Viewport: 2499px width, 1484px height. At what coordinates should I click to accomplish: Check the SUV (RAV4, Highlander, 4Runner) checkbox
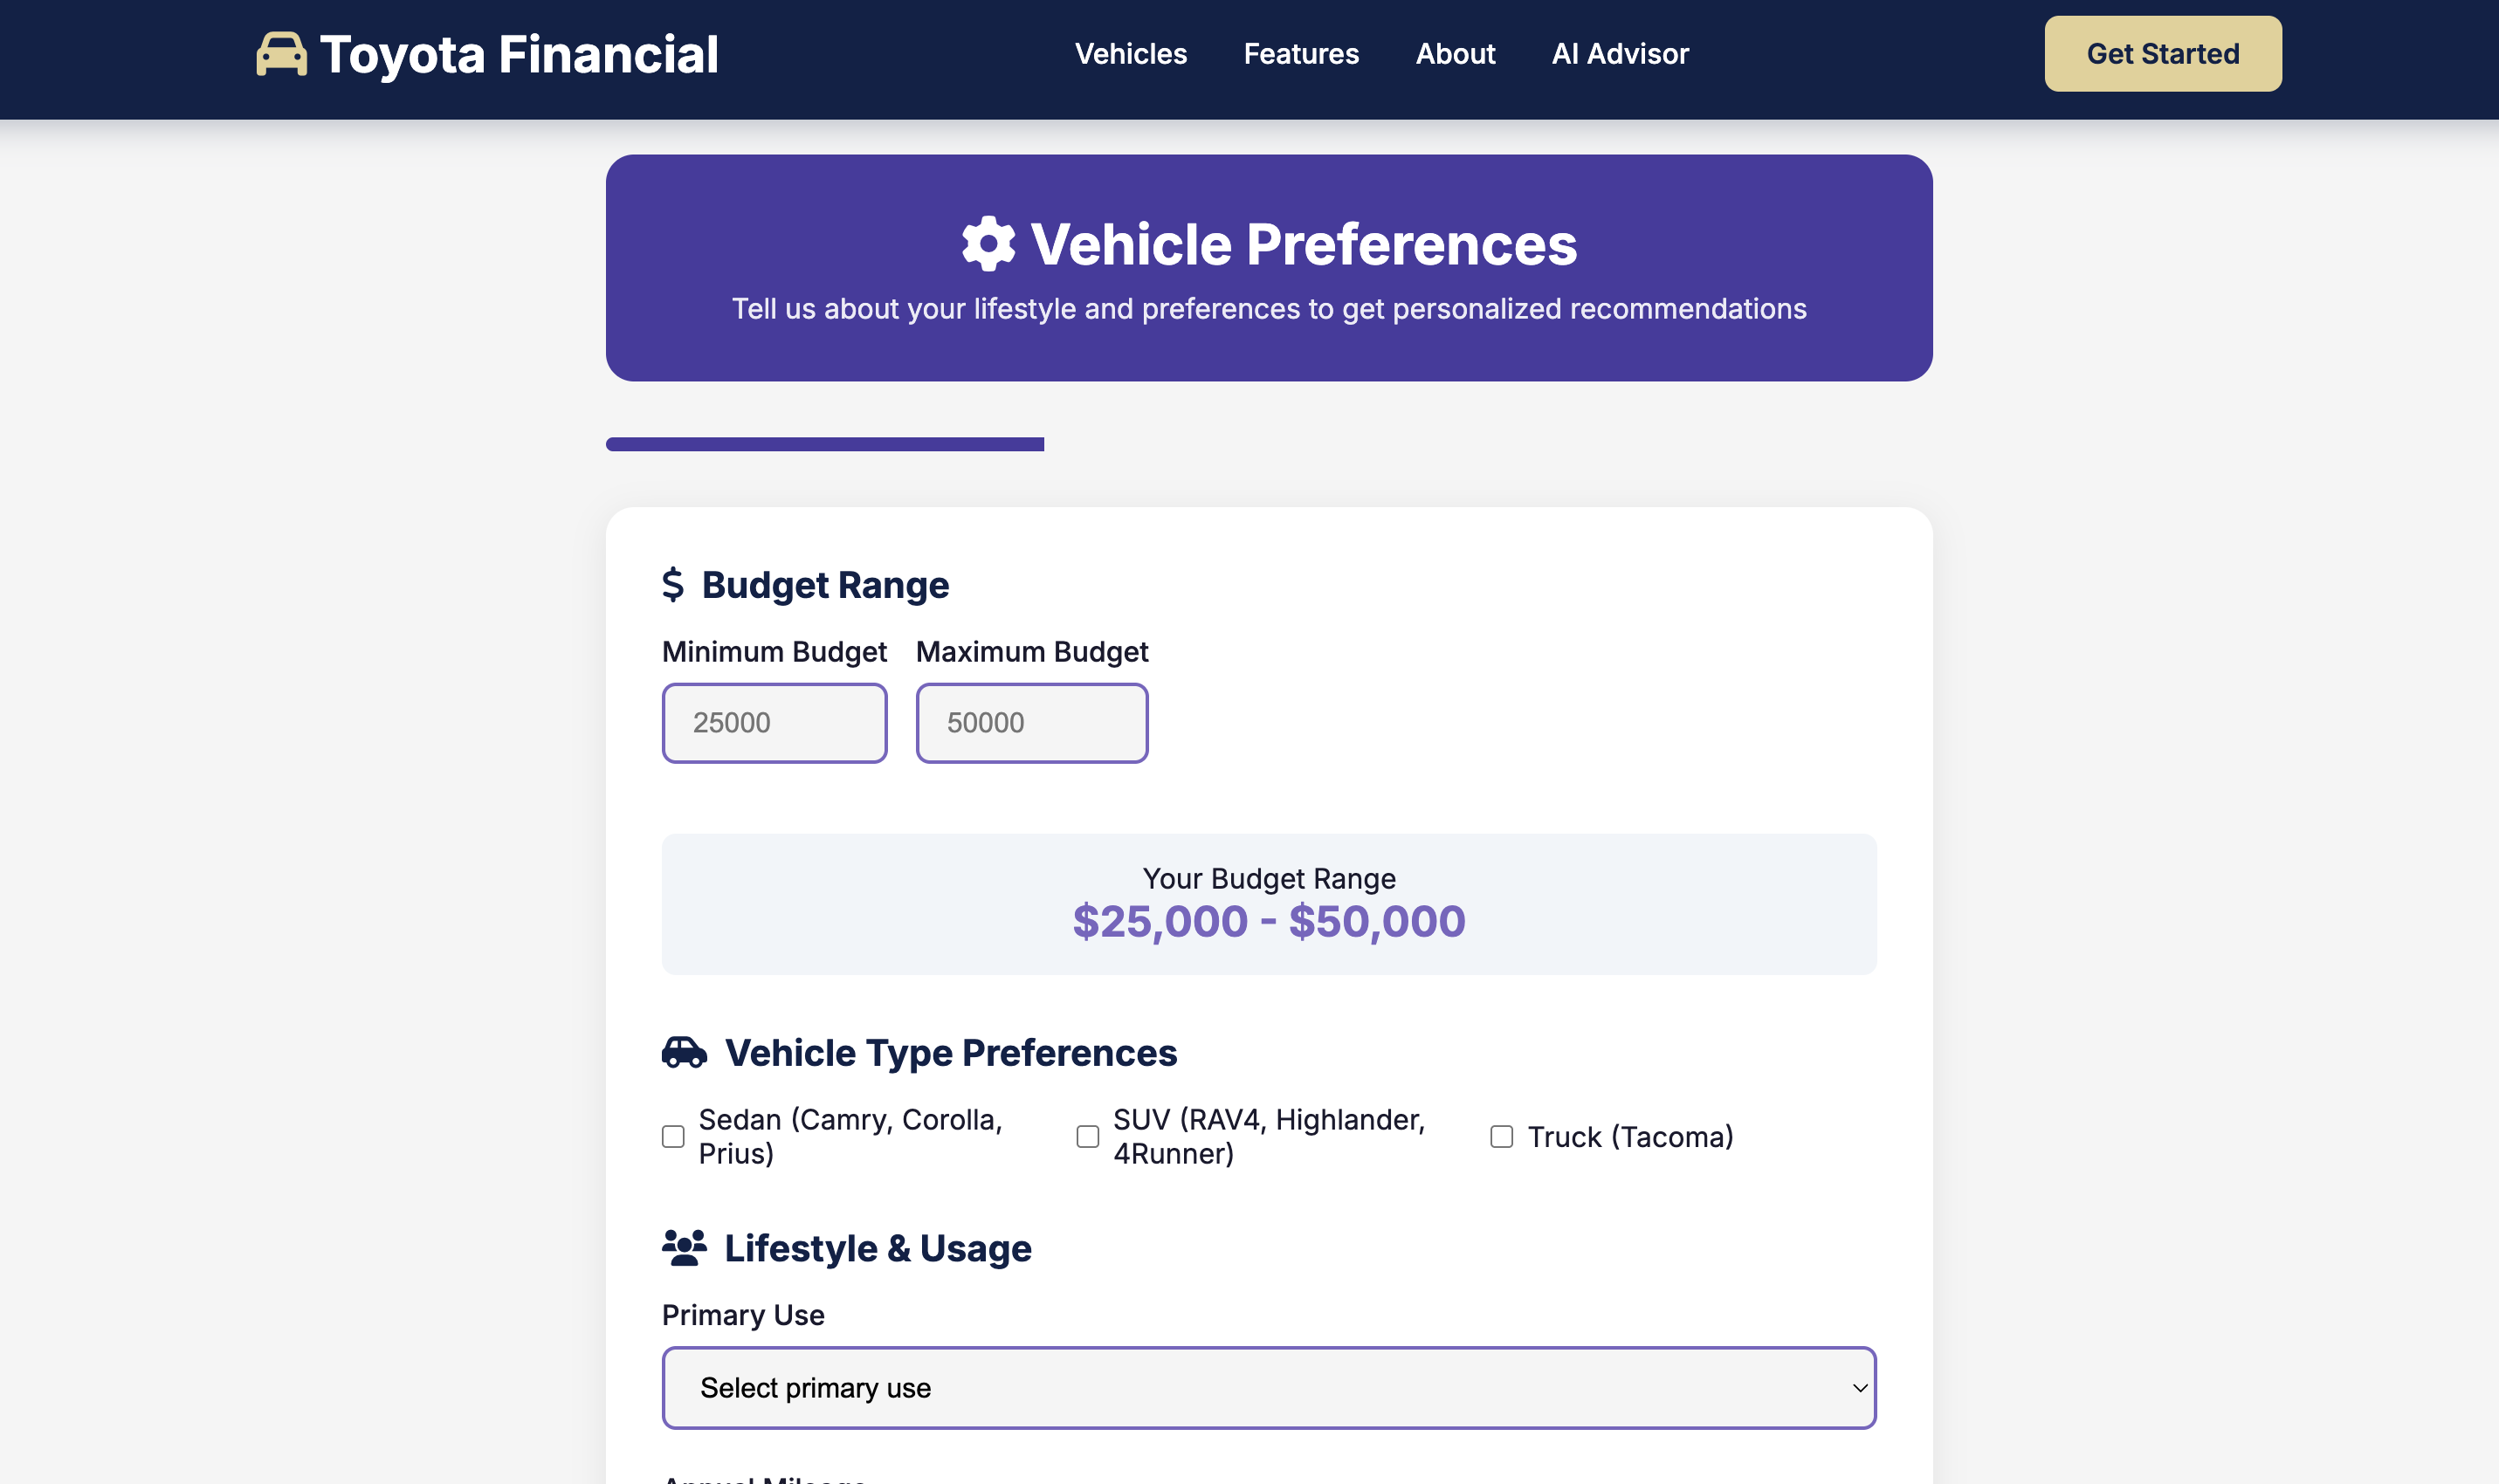pyautogui.click(x=1087, y=1137)
